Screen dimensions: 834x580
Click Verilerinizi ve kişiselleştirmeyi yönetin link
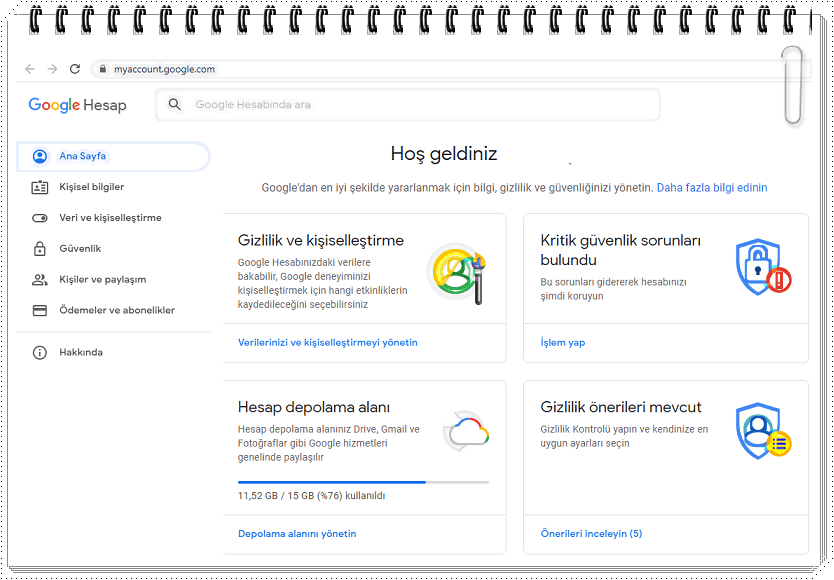(x=328, y=343)
